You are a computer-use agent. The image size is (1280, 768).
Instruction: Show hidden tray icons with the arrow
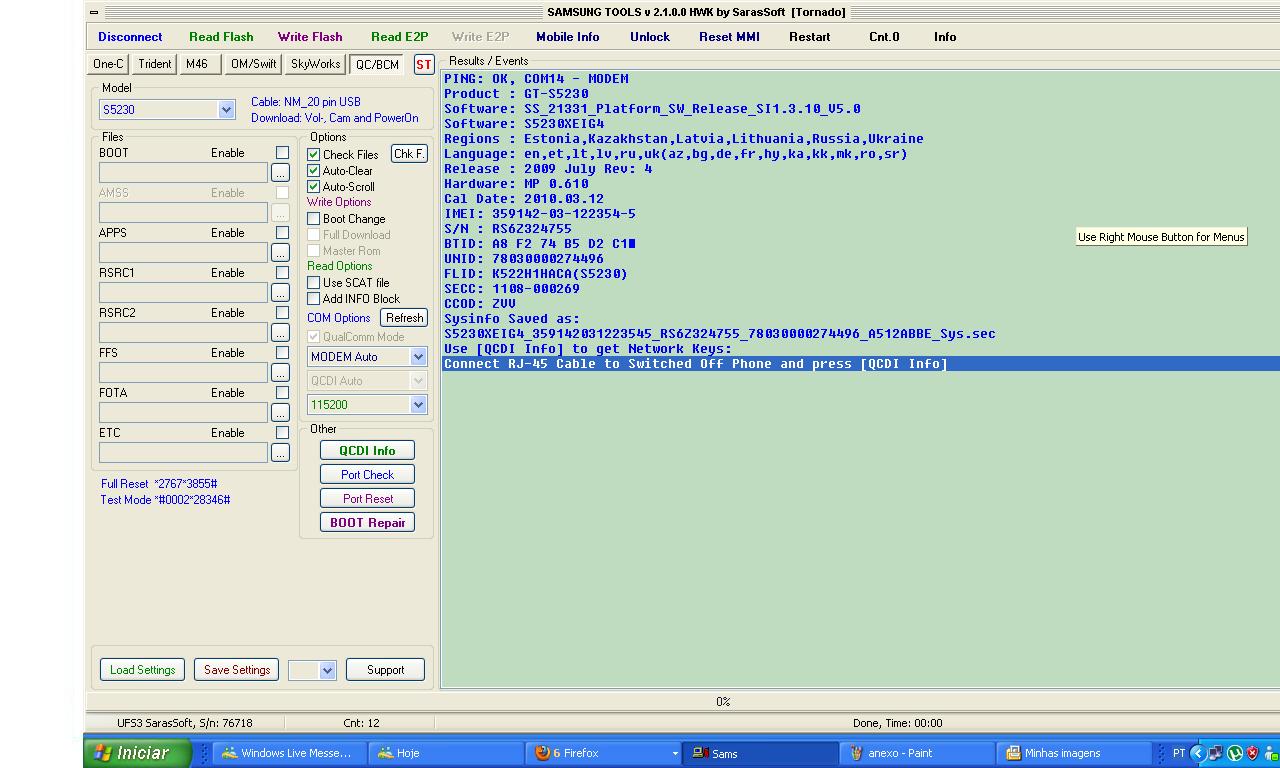tap(1197, 753)
